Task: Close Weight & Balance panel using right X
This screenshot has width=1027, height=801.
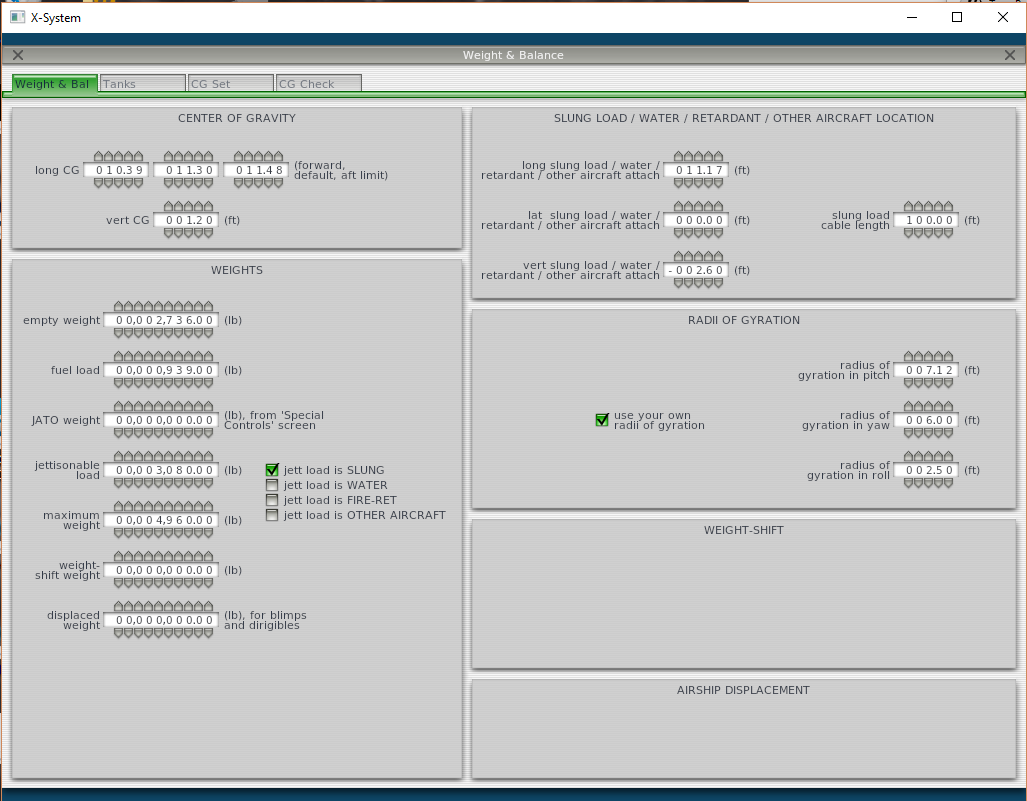Action: 1009,55
